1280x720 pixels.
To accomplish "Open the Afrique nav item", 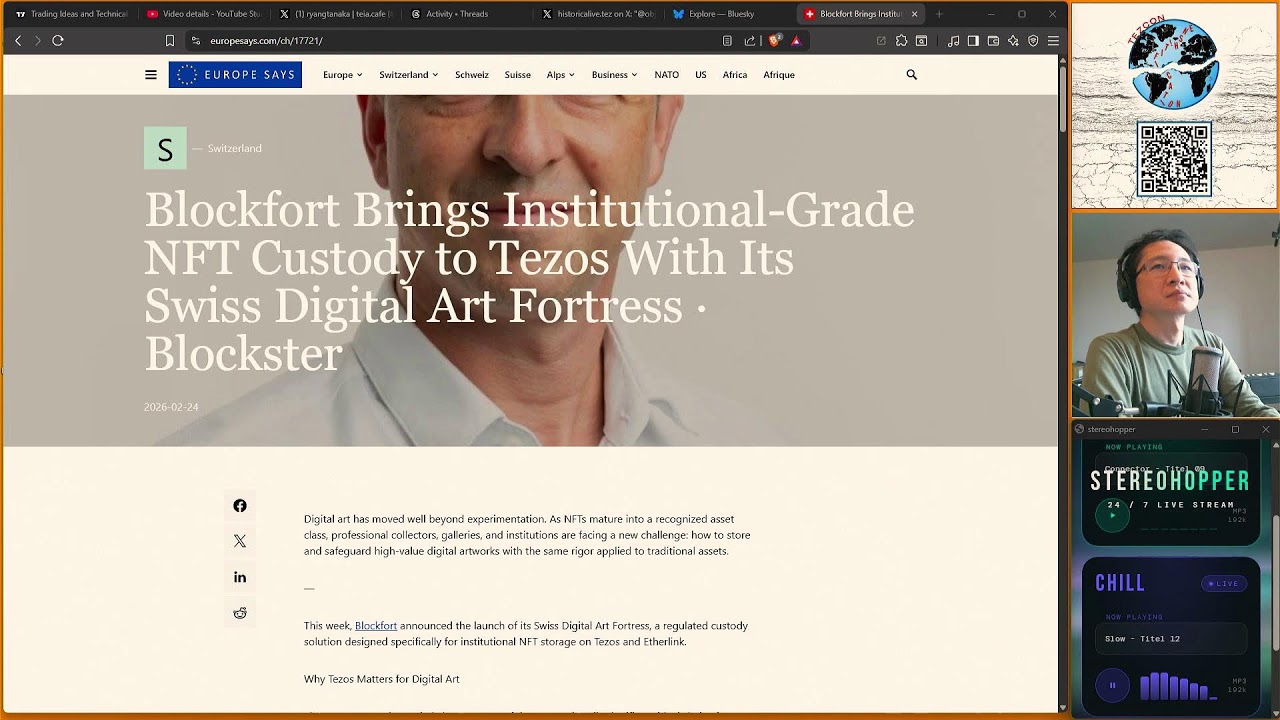I will [x=779, y=75].
